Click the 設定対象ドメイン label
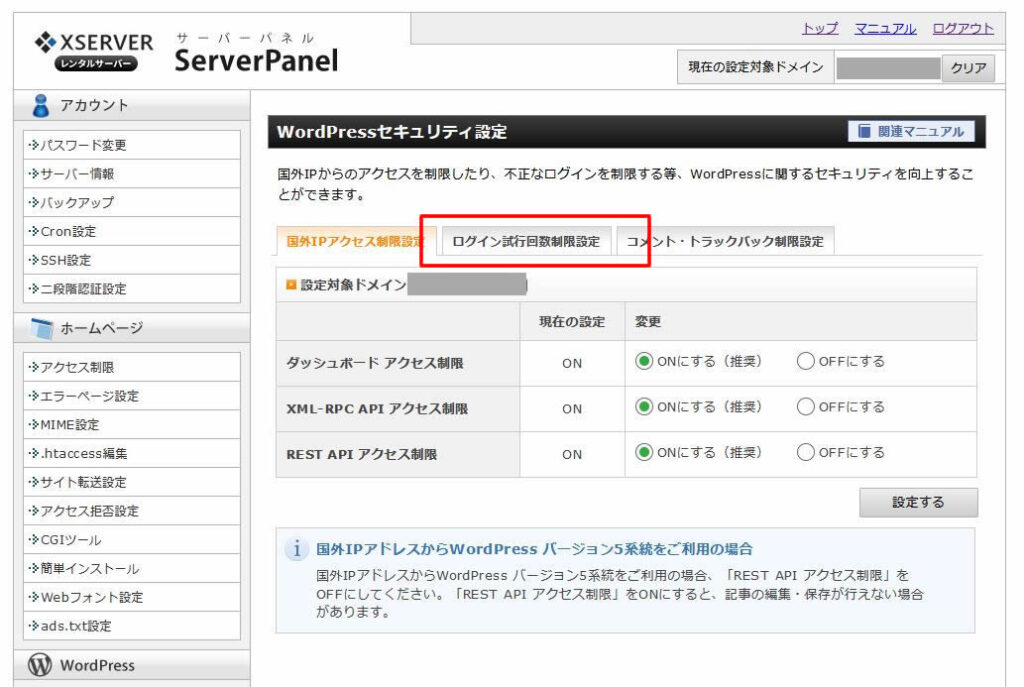The width and height of the screenshot is (1024, 687). coord(353,285)
